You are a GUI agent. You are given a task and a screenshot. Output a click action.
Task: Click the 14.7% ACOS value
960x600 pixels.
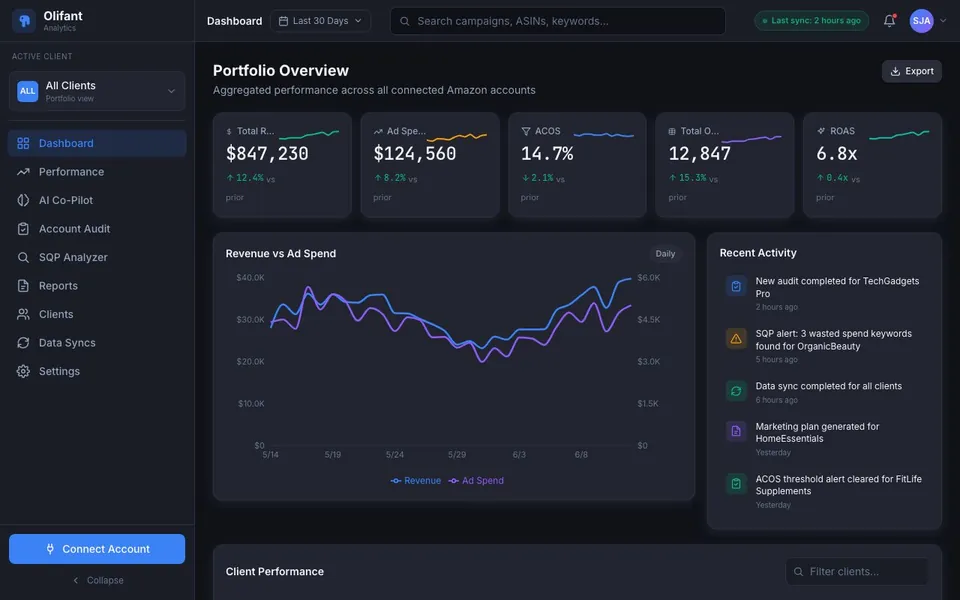[x=547, y=154]
